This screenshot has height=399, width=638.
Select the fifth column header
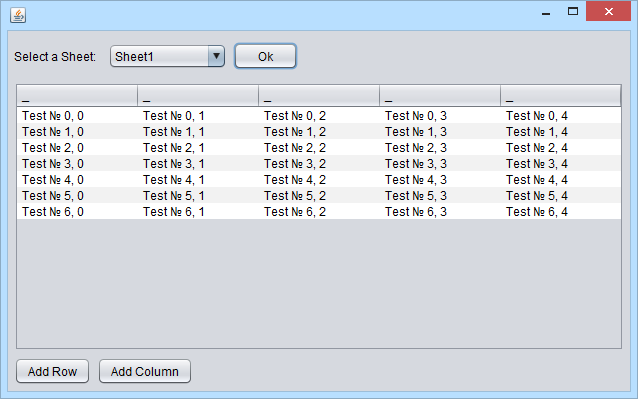[x=561, y=96]
